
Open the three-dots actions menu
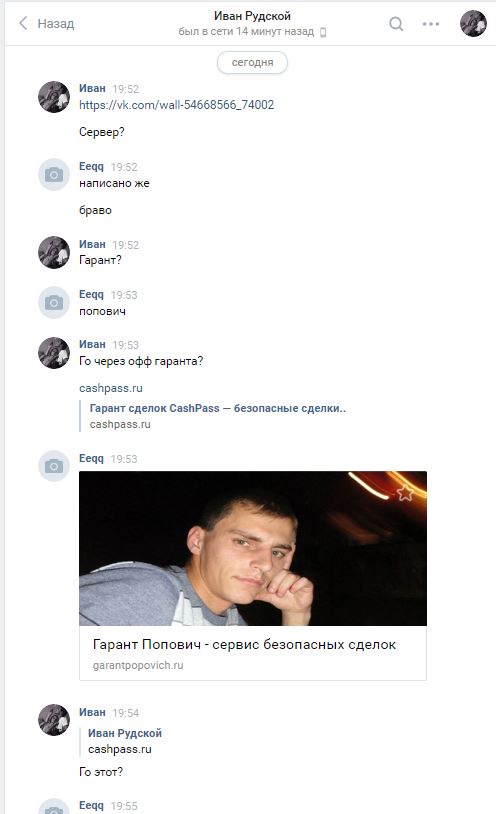pos(431,24)
